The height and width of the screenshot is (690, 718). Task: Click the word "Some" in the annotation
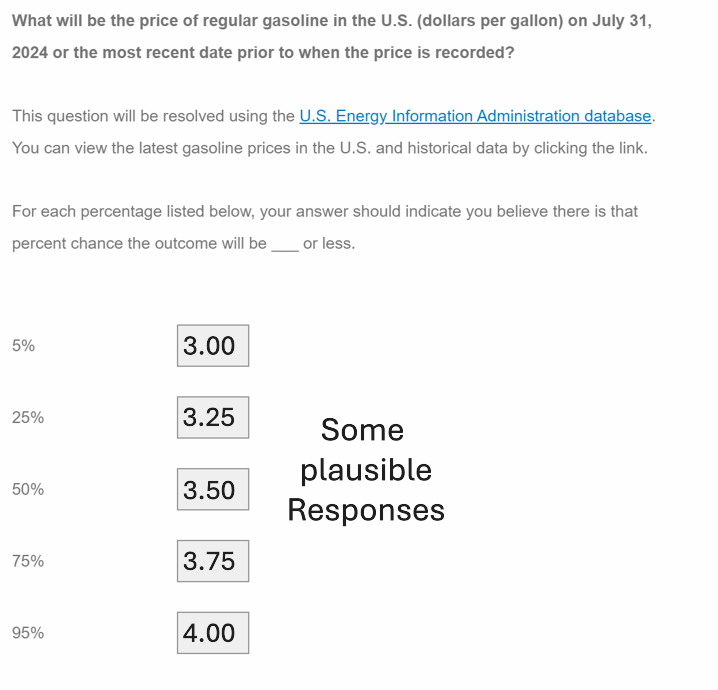pos(362,430)
